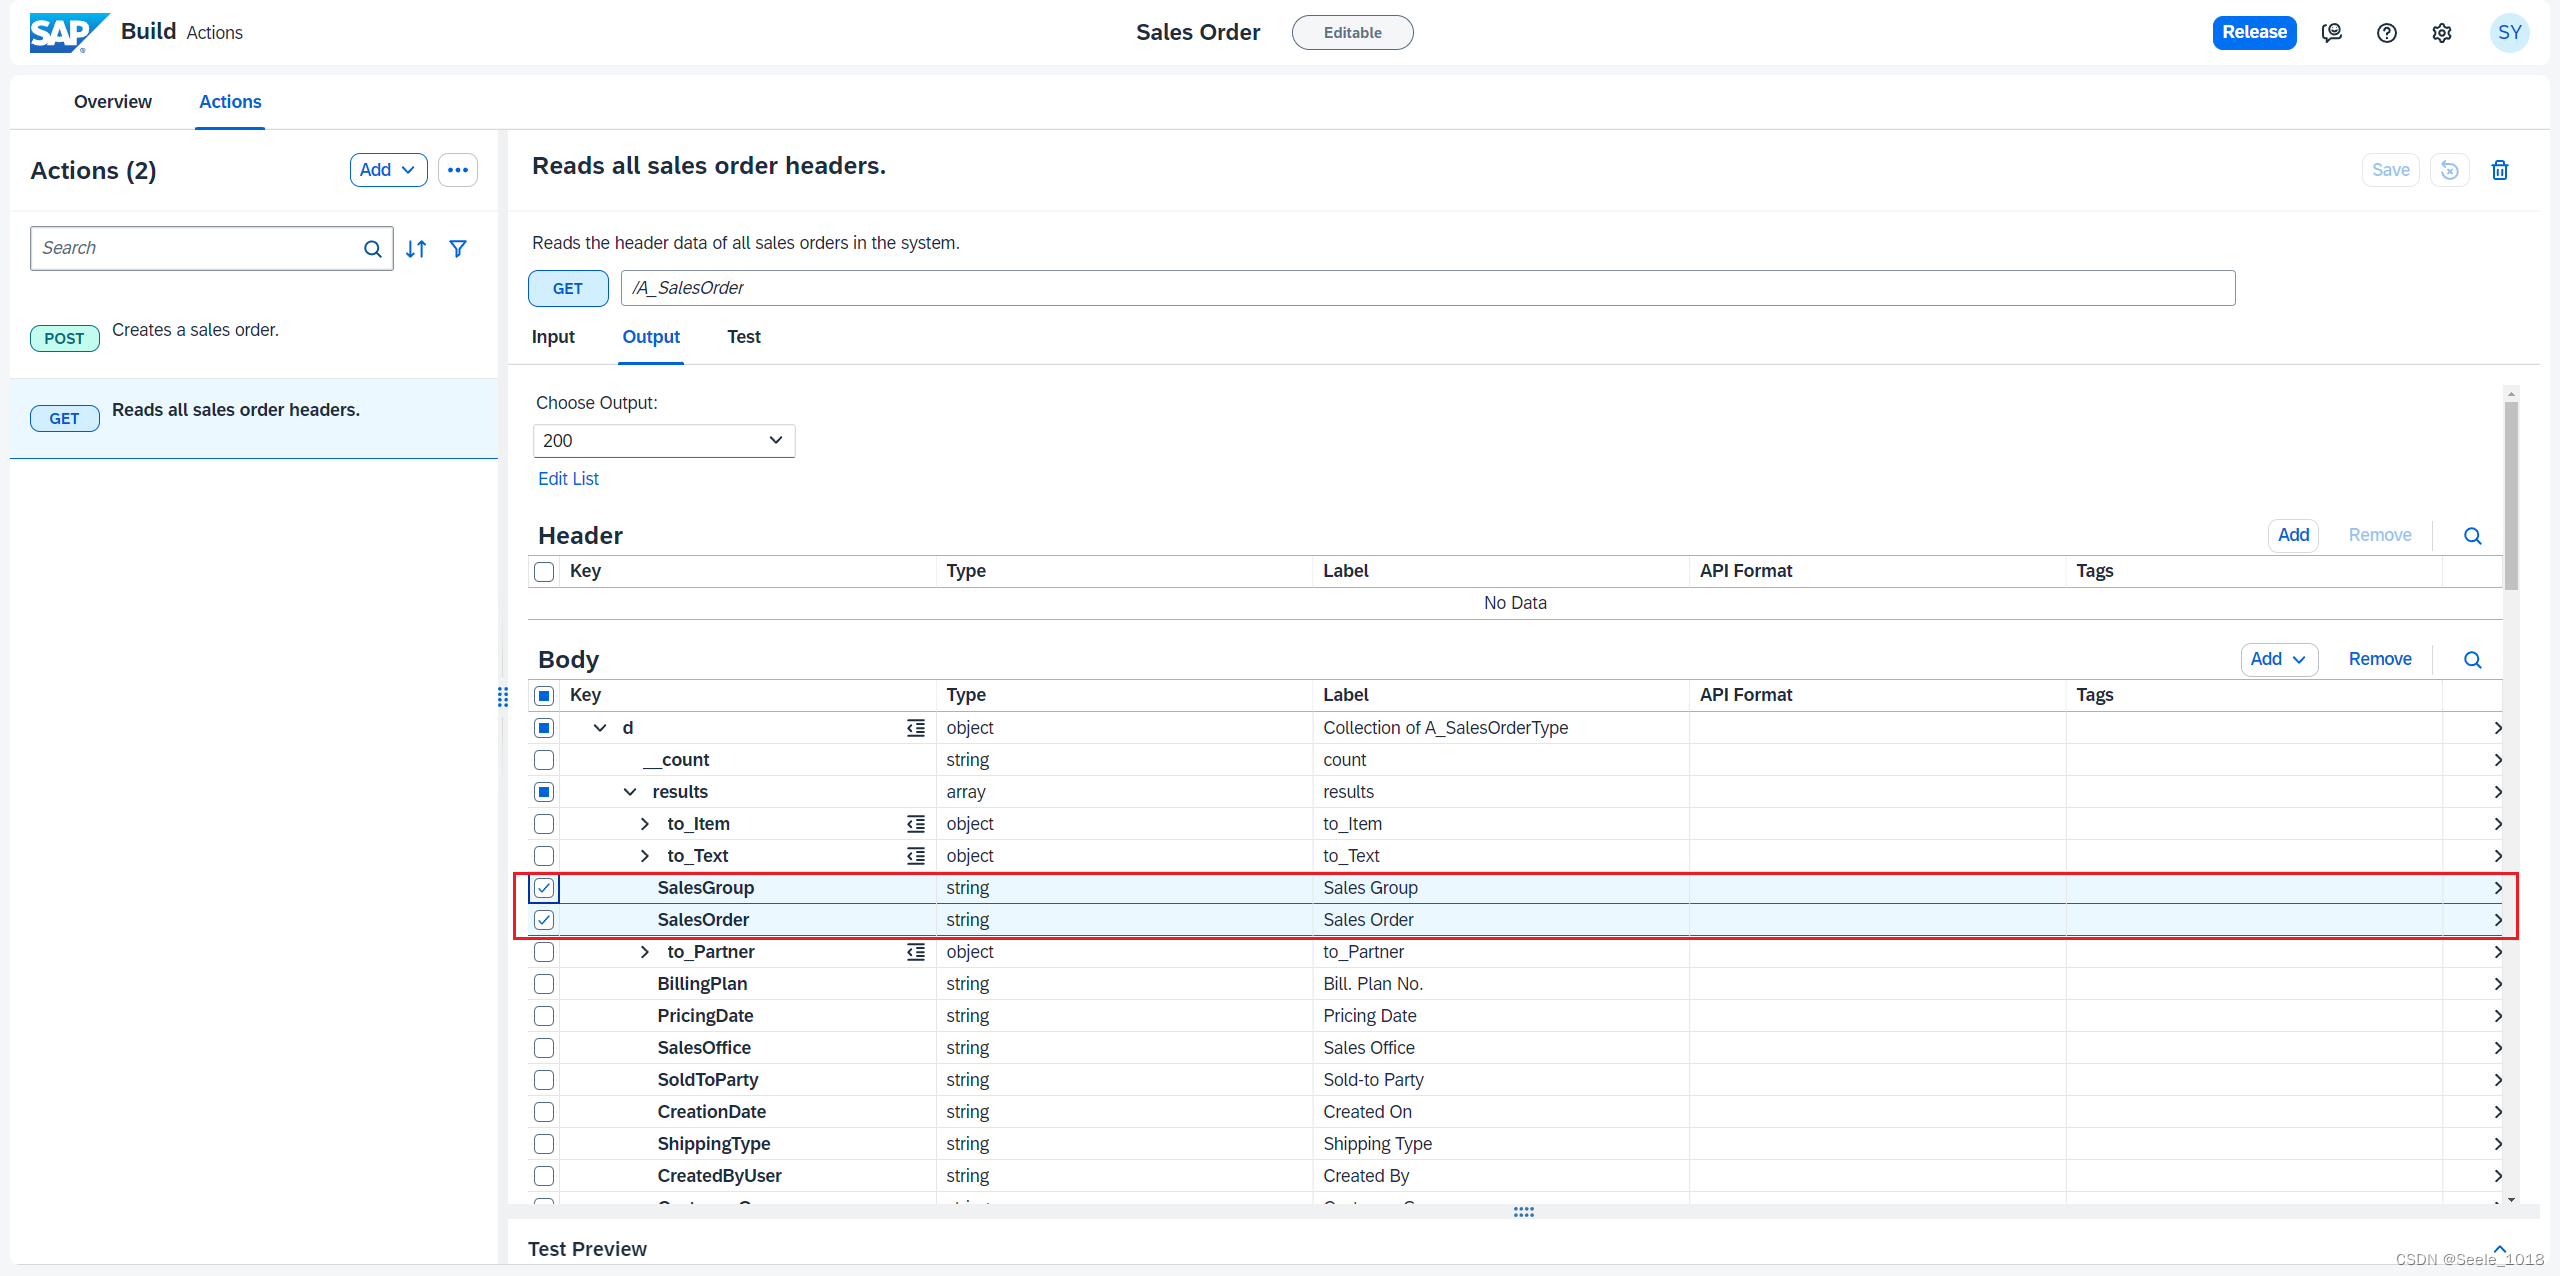This screenshot has height=1276, width=2560.
Task: Click the Save button
Action: tap(2391, 170)
